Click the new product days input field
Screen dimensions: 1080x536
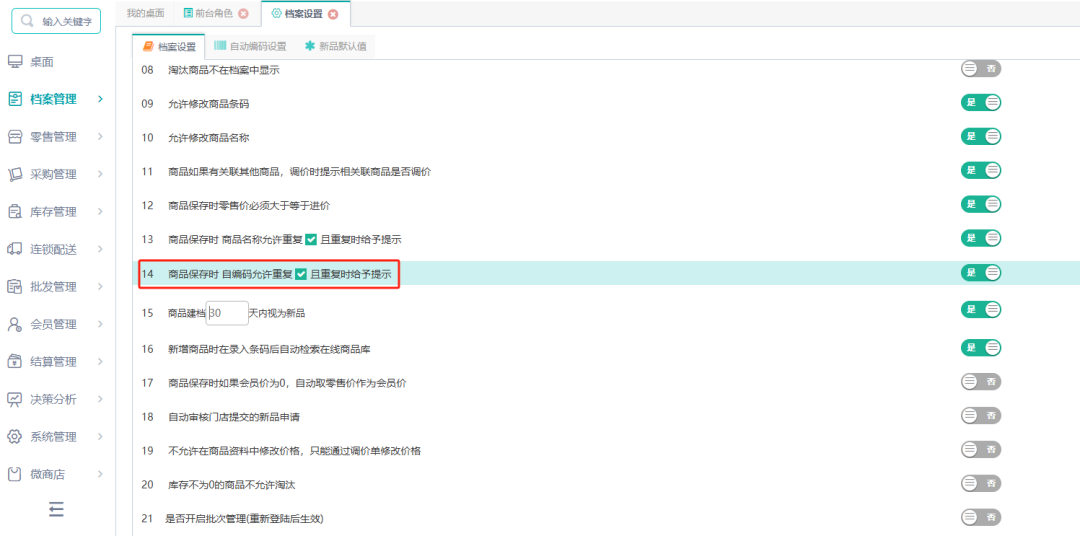point(227,313)
